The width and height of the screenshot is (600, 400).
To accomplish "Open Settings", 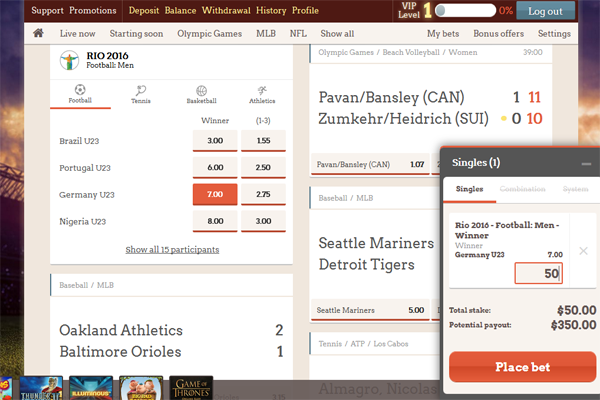I will pyautogui.click(x=554, y=34).
